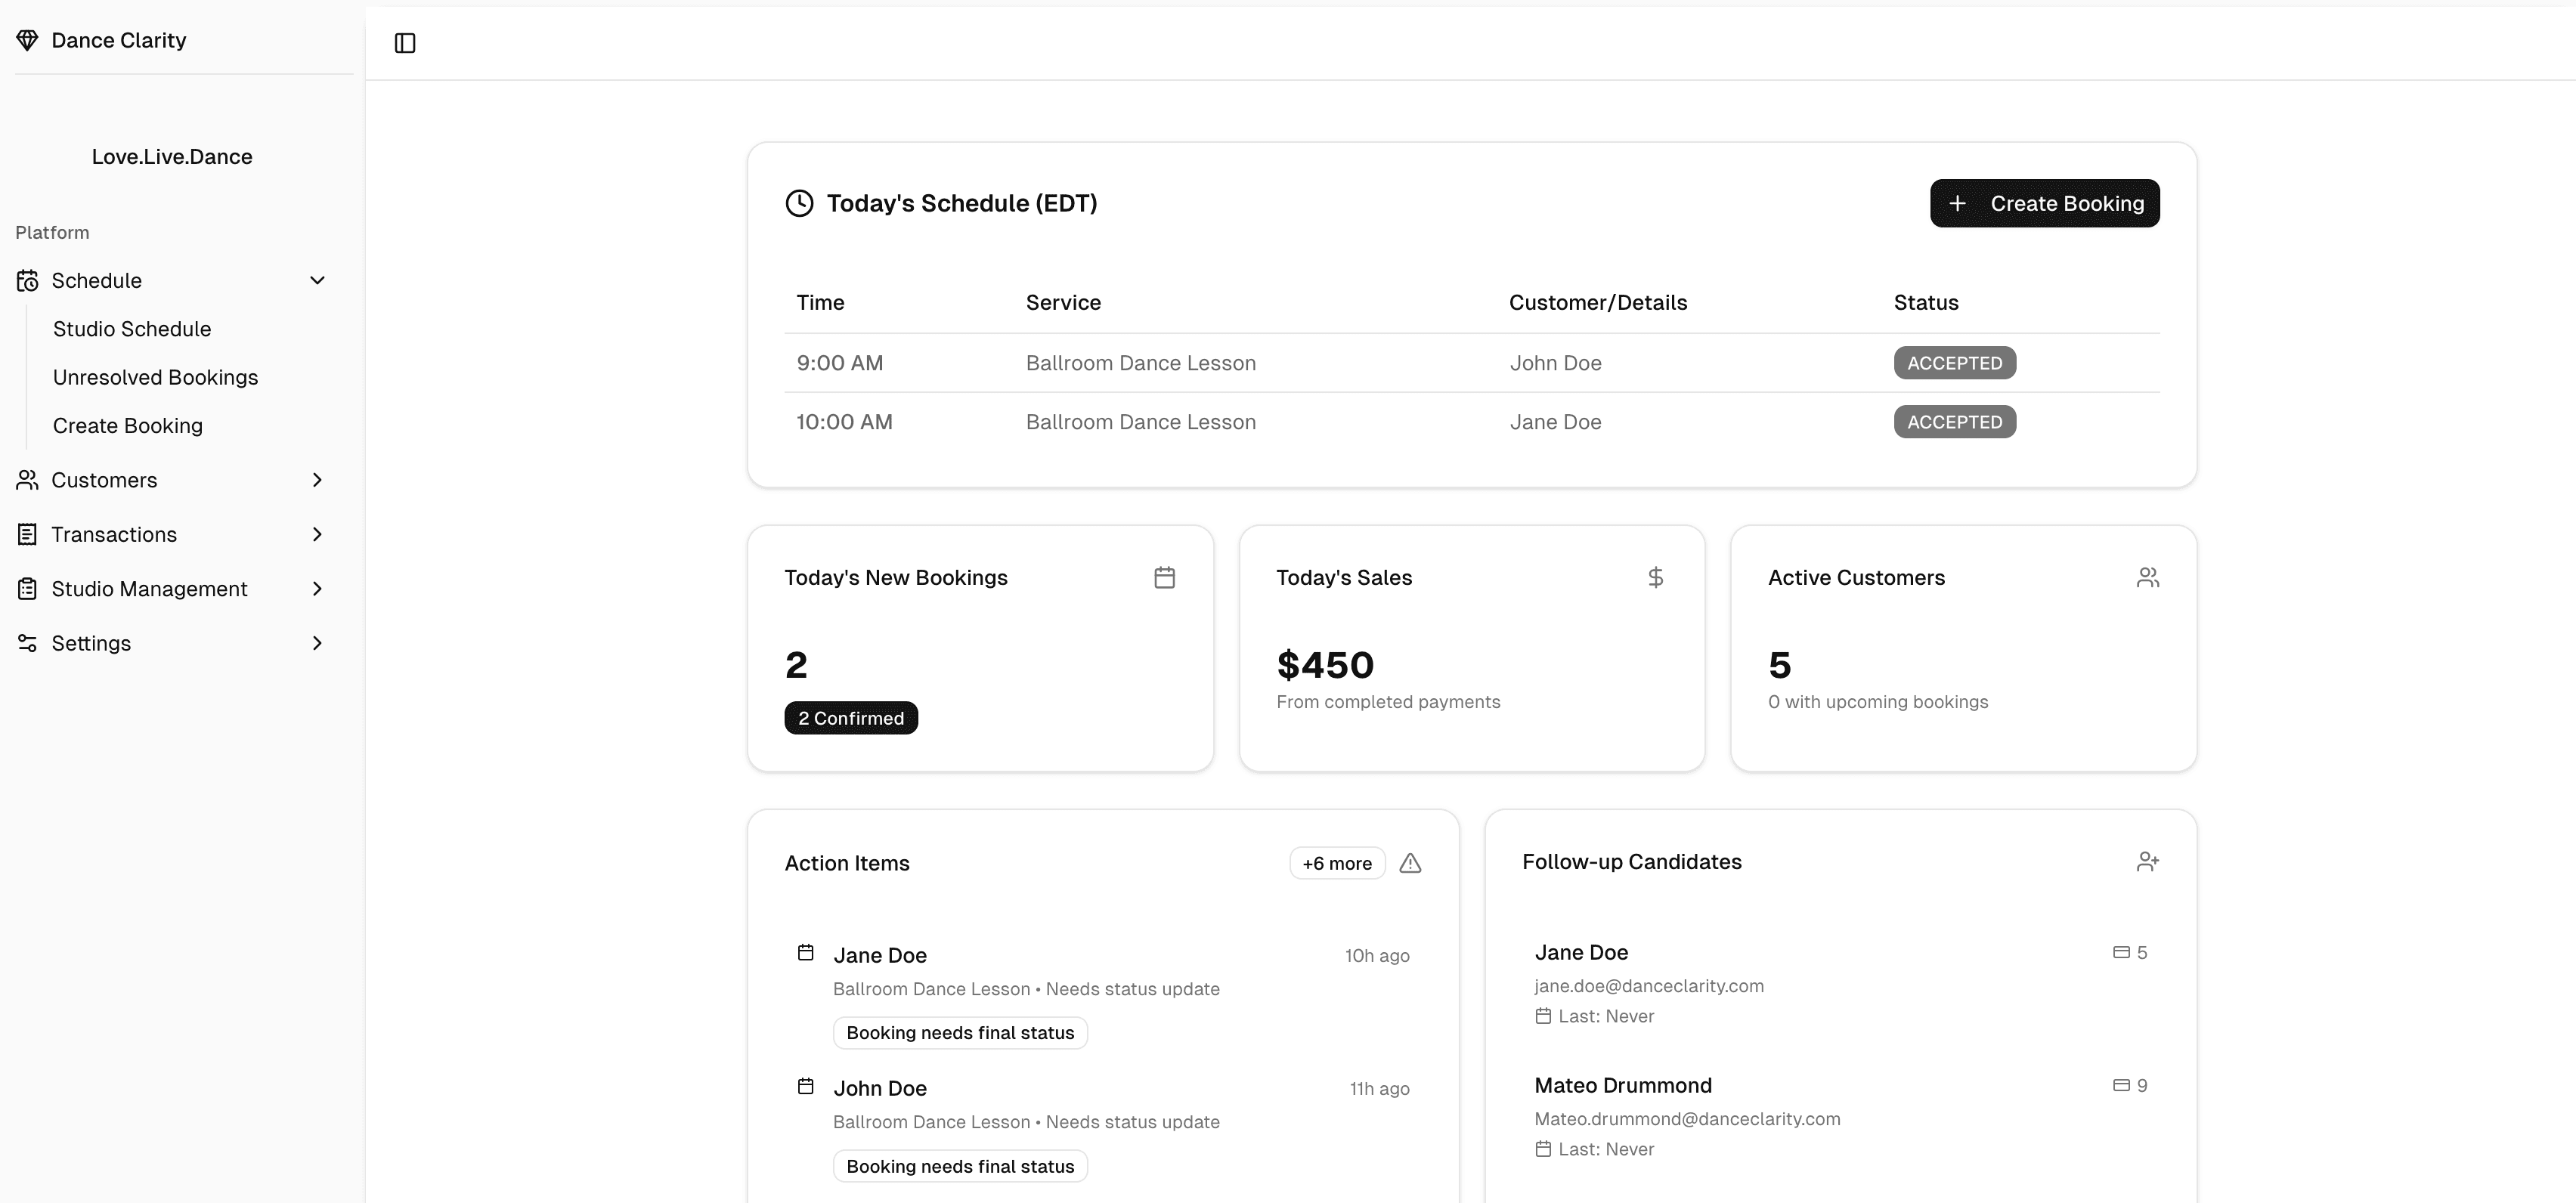Open Settings via its sliders icon
2576x1203 pixels.
(x=27, y=643)
